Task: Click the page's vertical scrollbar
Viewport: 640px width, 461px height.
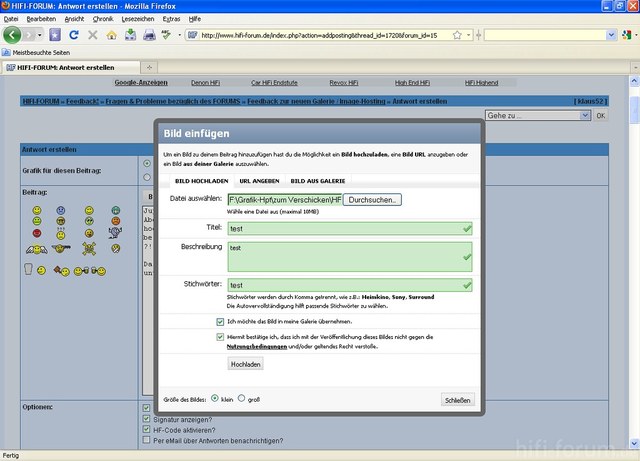Action: 634,250
